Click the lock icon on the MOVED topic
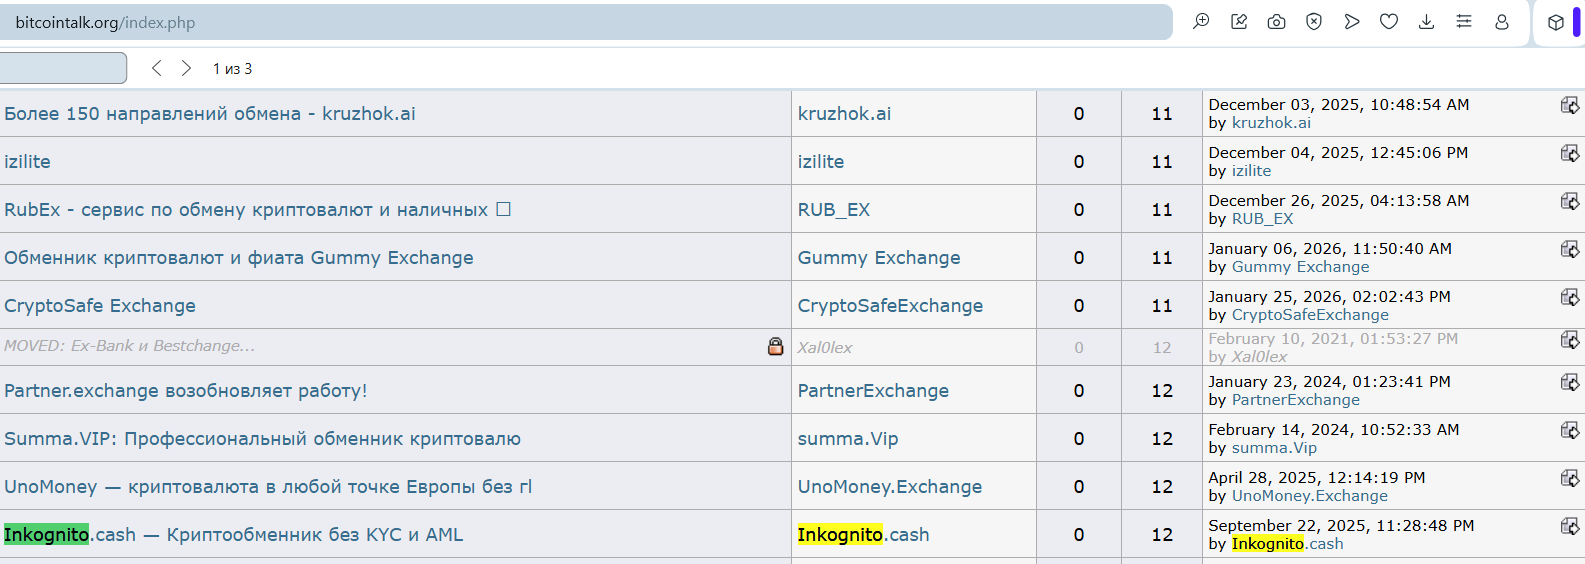 click(775, 346)
